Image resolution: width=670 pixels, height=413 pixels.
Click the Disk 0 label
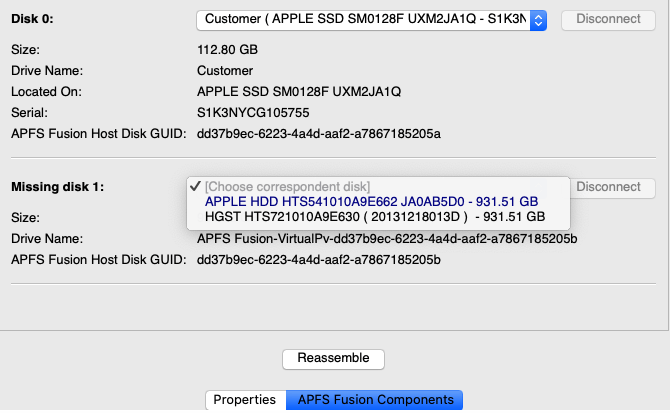(x=32, y=19)
